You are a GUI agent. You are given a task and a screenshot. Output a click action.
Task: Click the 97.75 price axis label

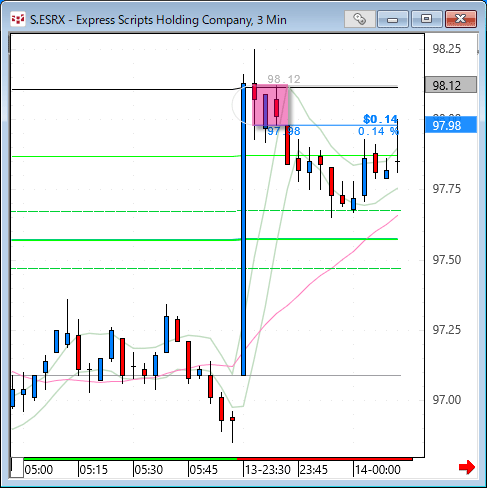point(447,189)
